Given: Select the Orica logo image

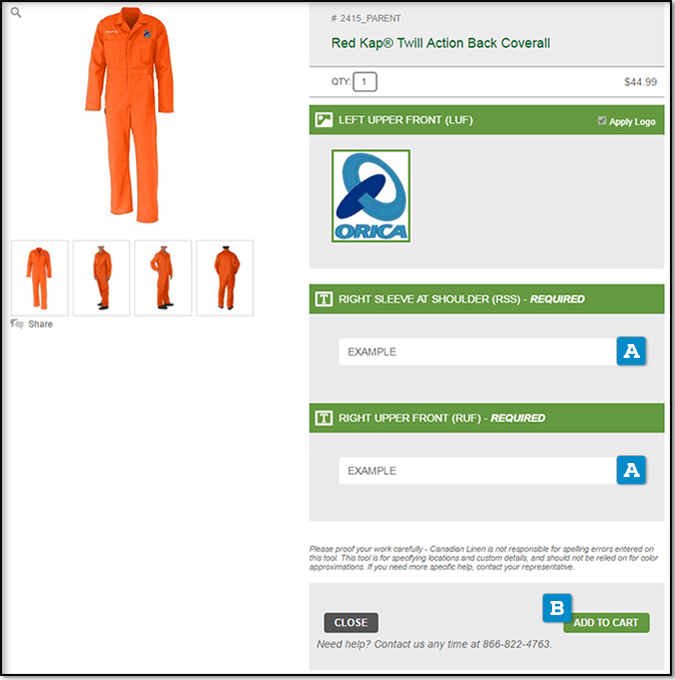Looking at the screenshot, I should 371,196.
